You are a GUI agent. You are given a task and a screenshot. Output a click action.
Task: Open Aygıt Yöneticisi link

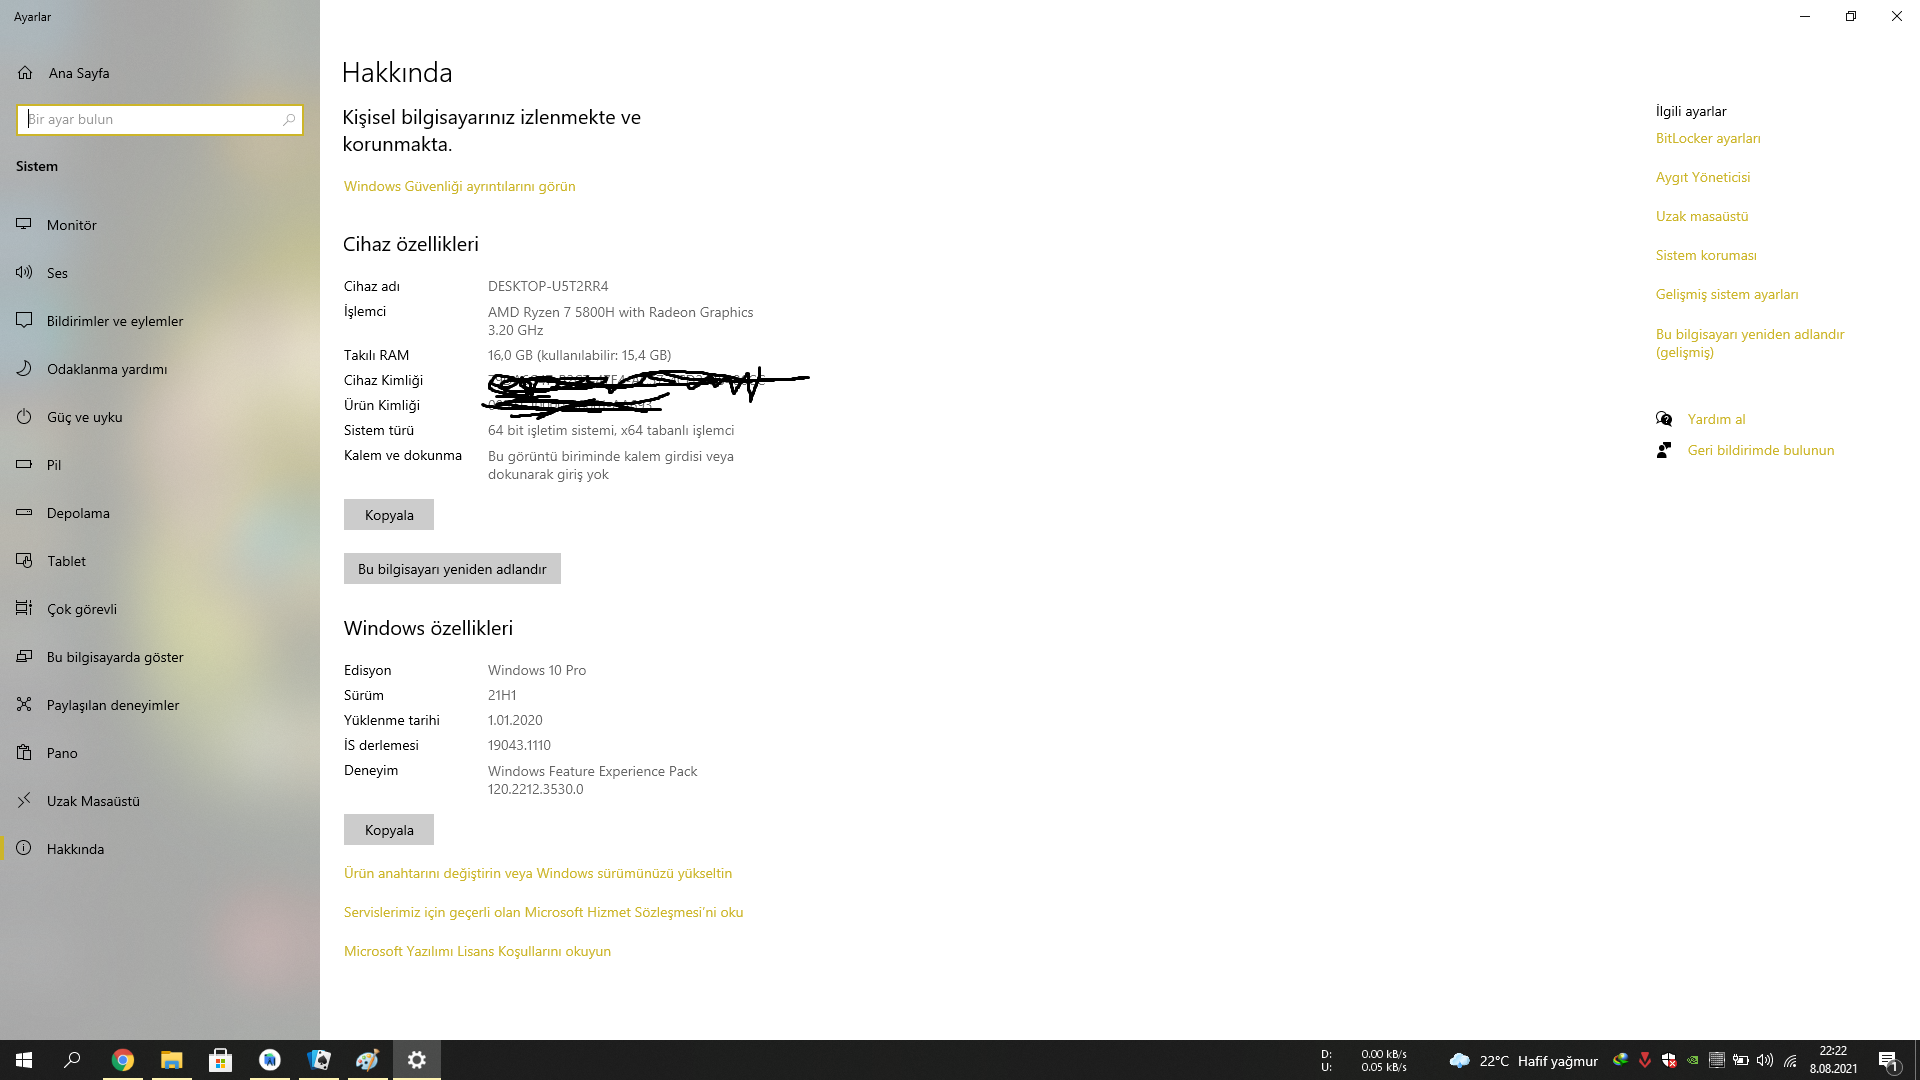point(1703,177)
